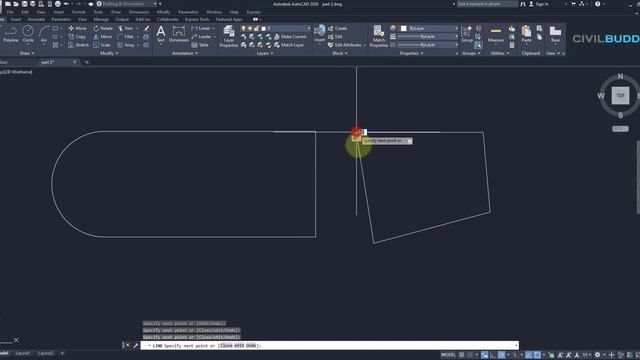Click the Scale tool
640x360 pixels.
tap(102, 45)
